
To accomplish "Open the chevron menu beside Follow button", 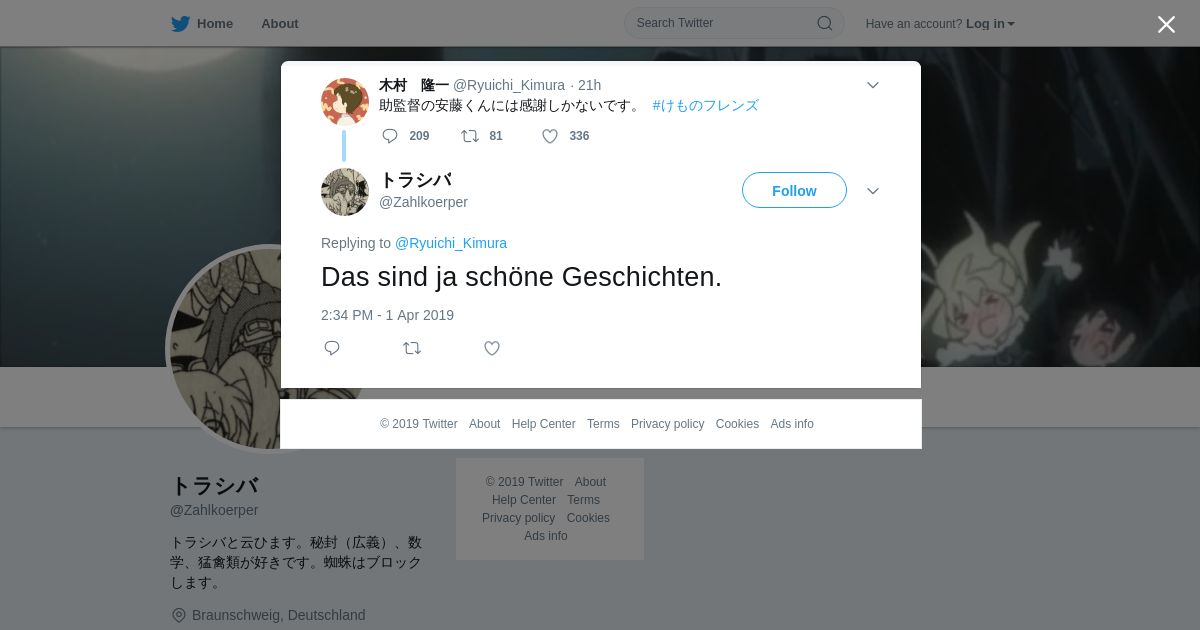I will pyautogui.click(x=873, y=191).
